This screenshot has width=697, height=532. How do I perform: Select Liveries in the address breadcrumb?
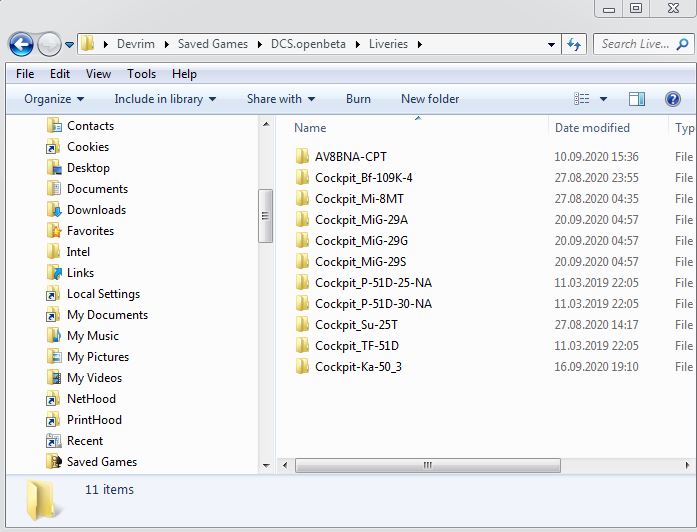388,44
